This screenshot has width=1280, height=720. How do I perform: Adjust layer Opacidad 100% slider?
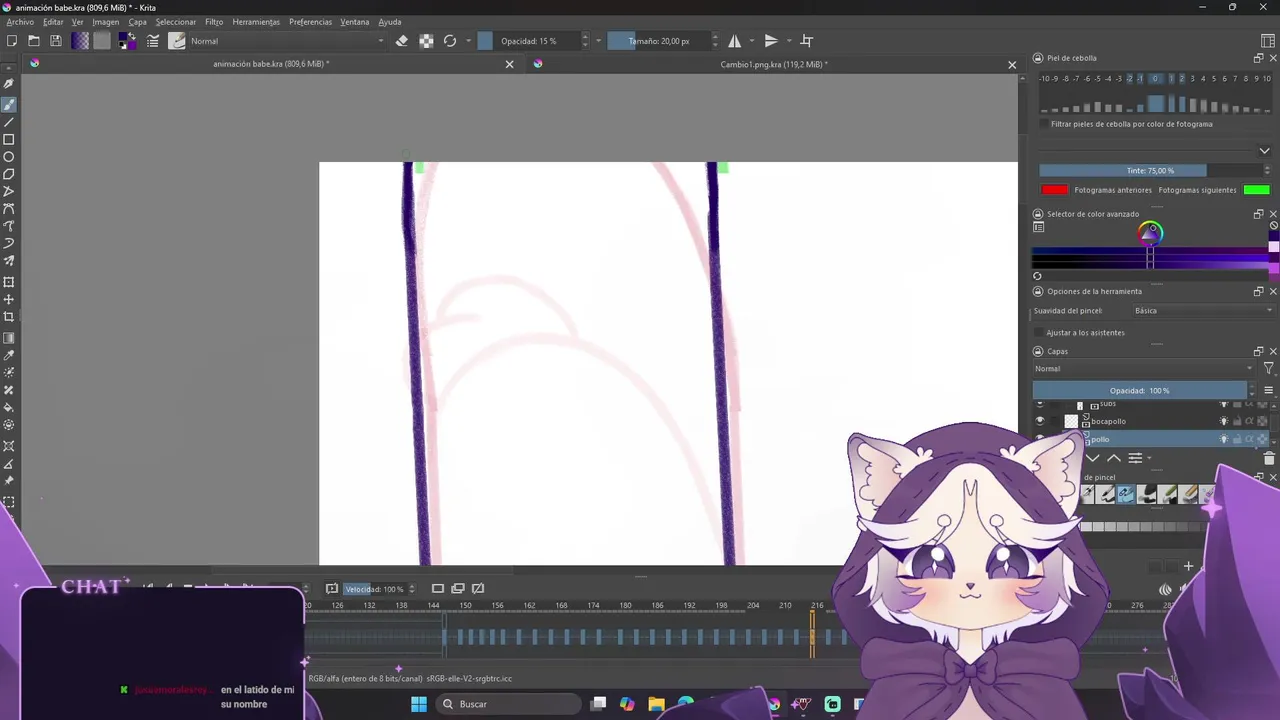[x=1140, y=390]
